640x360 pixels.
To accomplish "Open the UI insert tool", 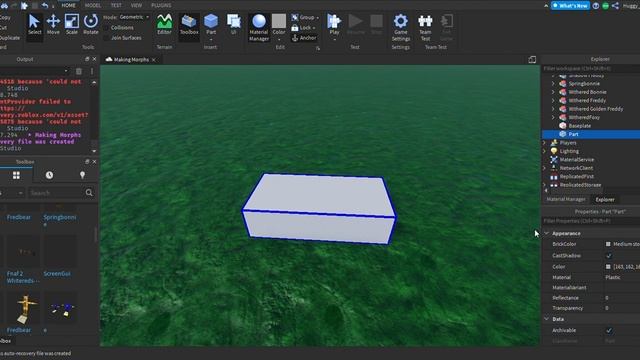I will coord(233,24).
